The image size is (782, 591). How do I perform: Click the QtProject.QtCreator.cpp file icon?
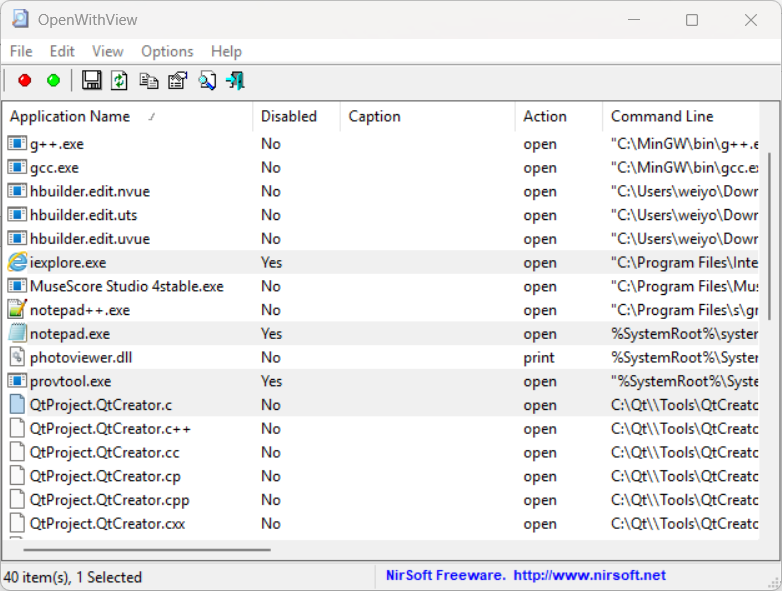click(x=17, y=500)
